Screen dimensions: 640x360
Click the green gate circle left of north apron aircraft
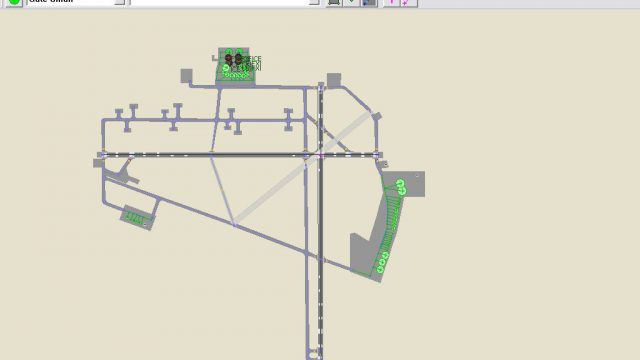[x=226, y=68]
